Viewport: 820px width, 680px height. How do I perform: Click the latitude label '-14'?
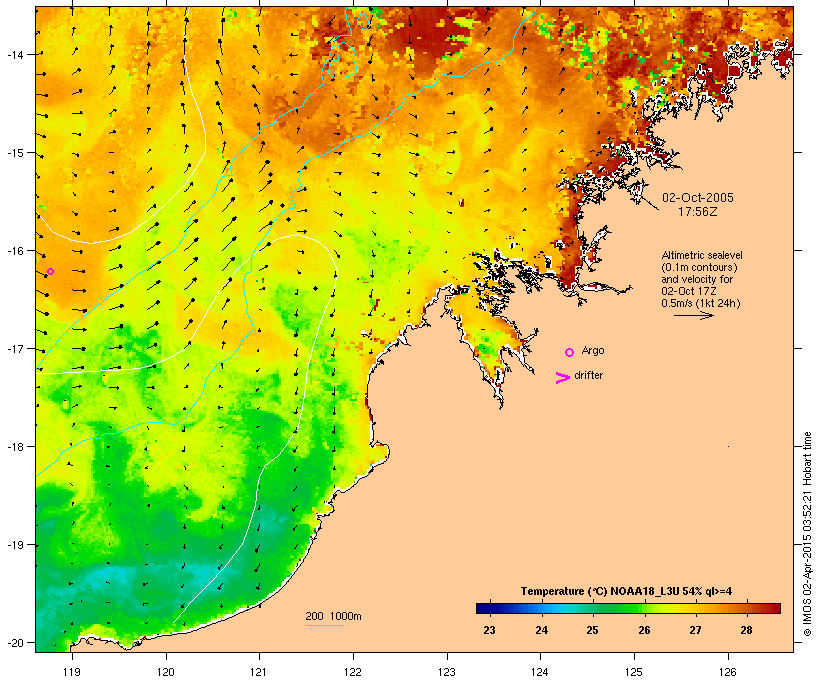pos(14,54)
